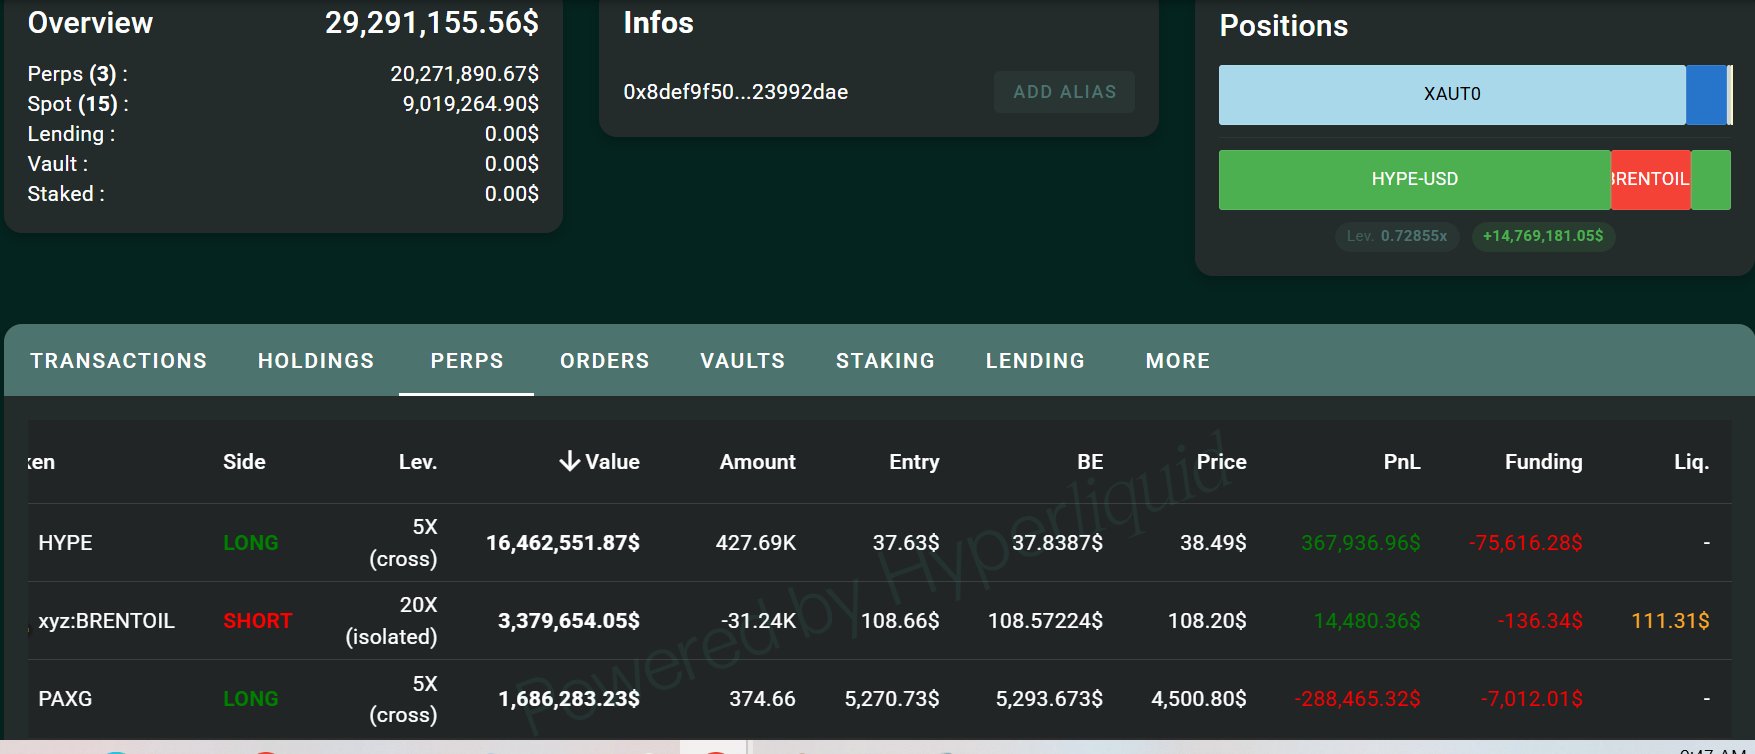Screen dimensions: 1755x754
Task: Open the Staking tab
Action: 885,361
